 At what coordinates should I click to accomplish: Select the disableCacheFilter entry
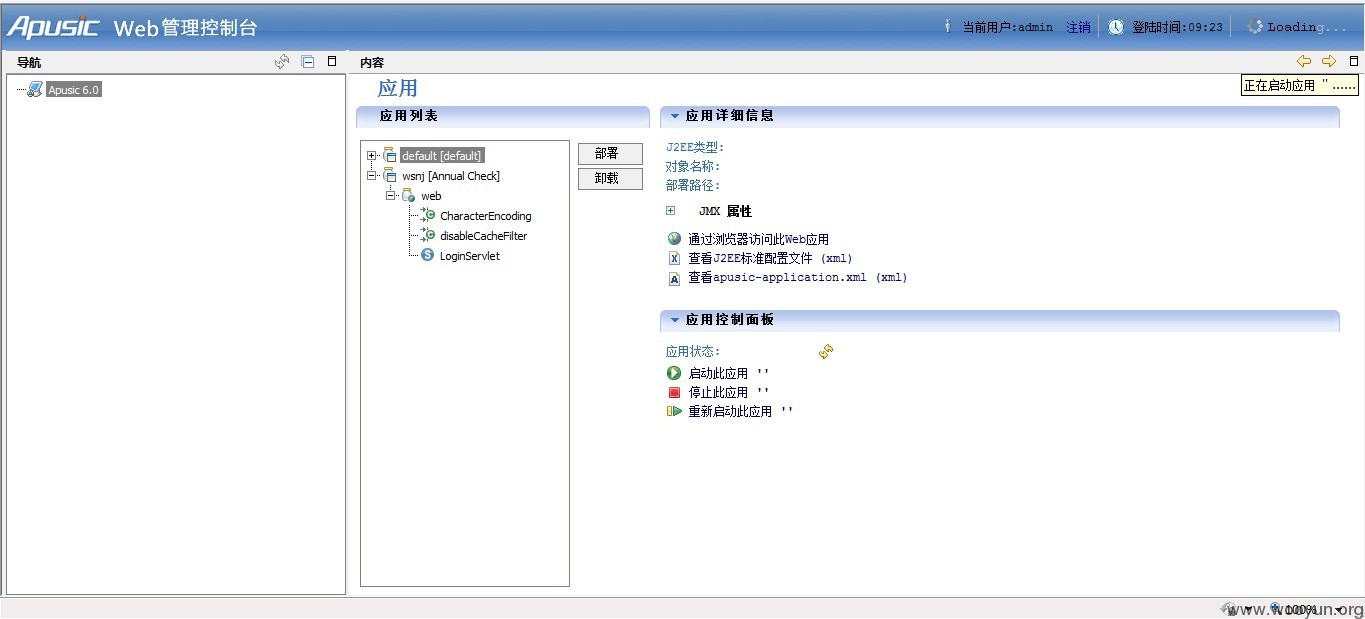[484, 236]
